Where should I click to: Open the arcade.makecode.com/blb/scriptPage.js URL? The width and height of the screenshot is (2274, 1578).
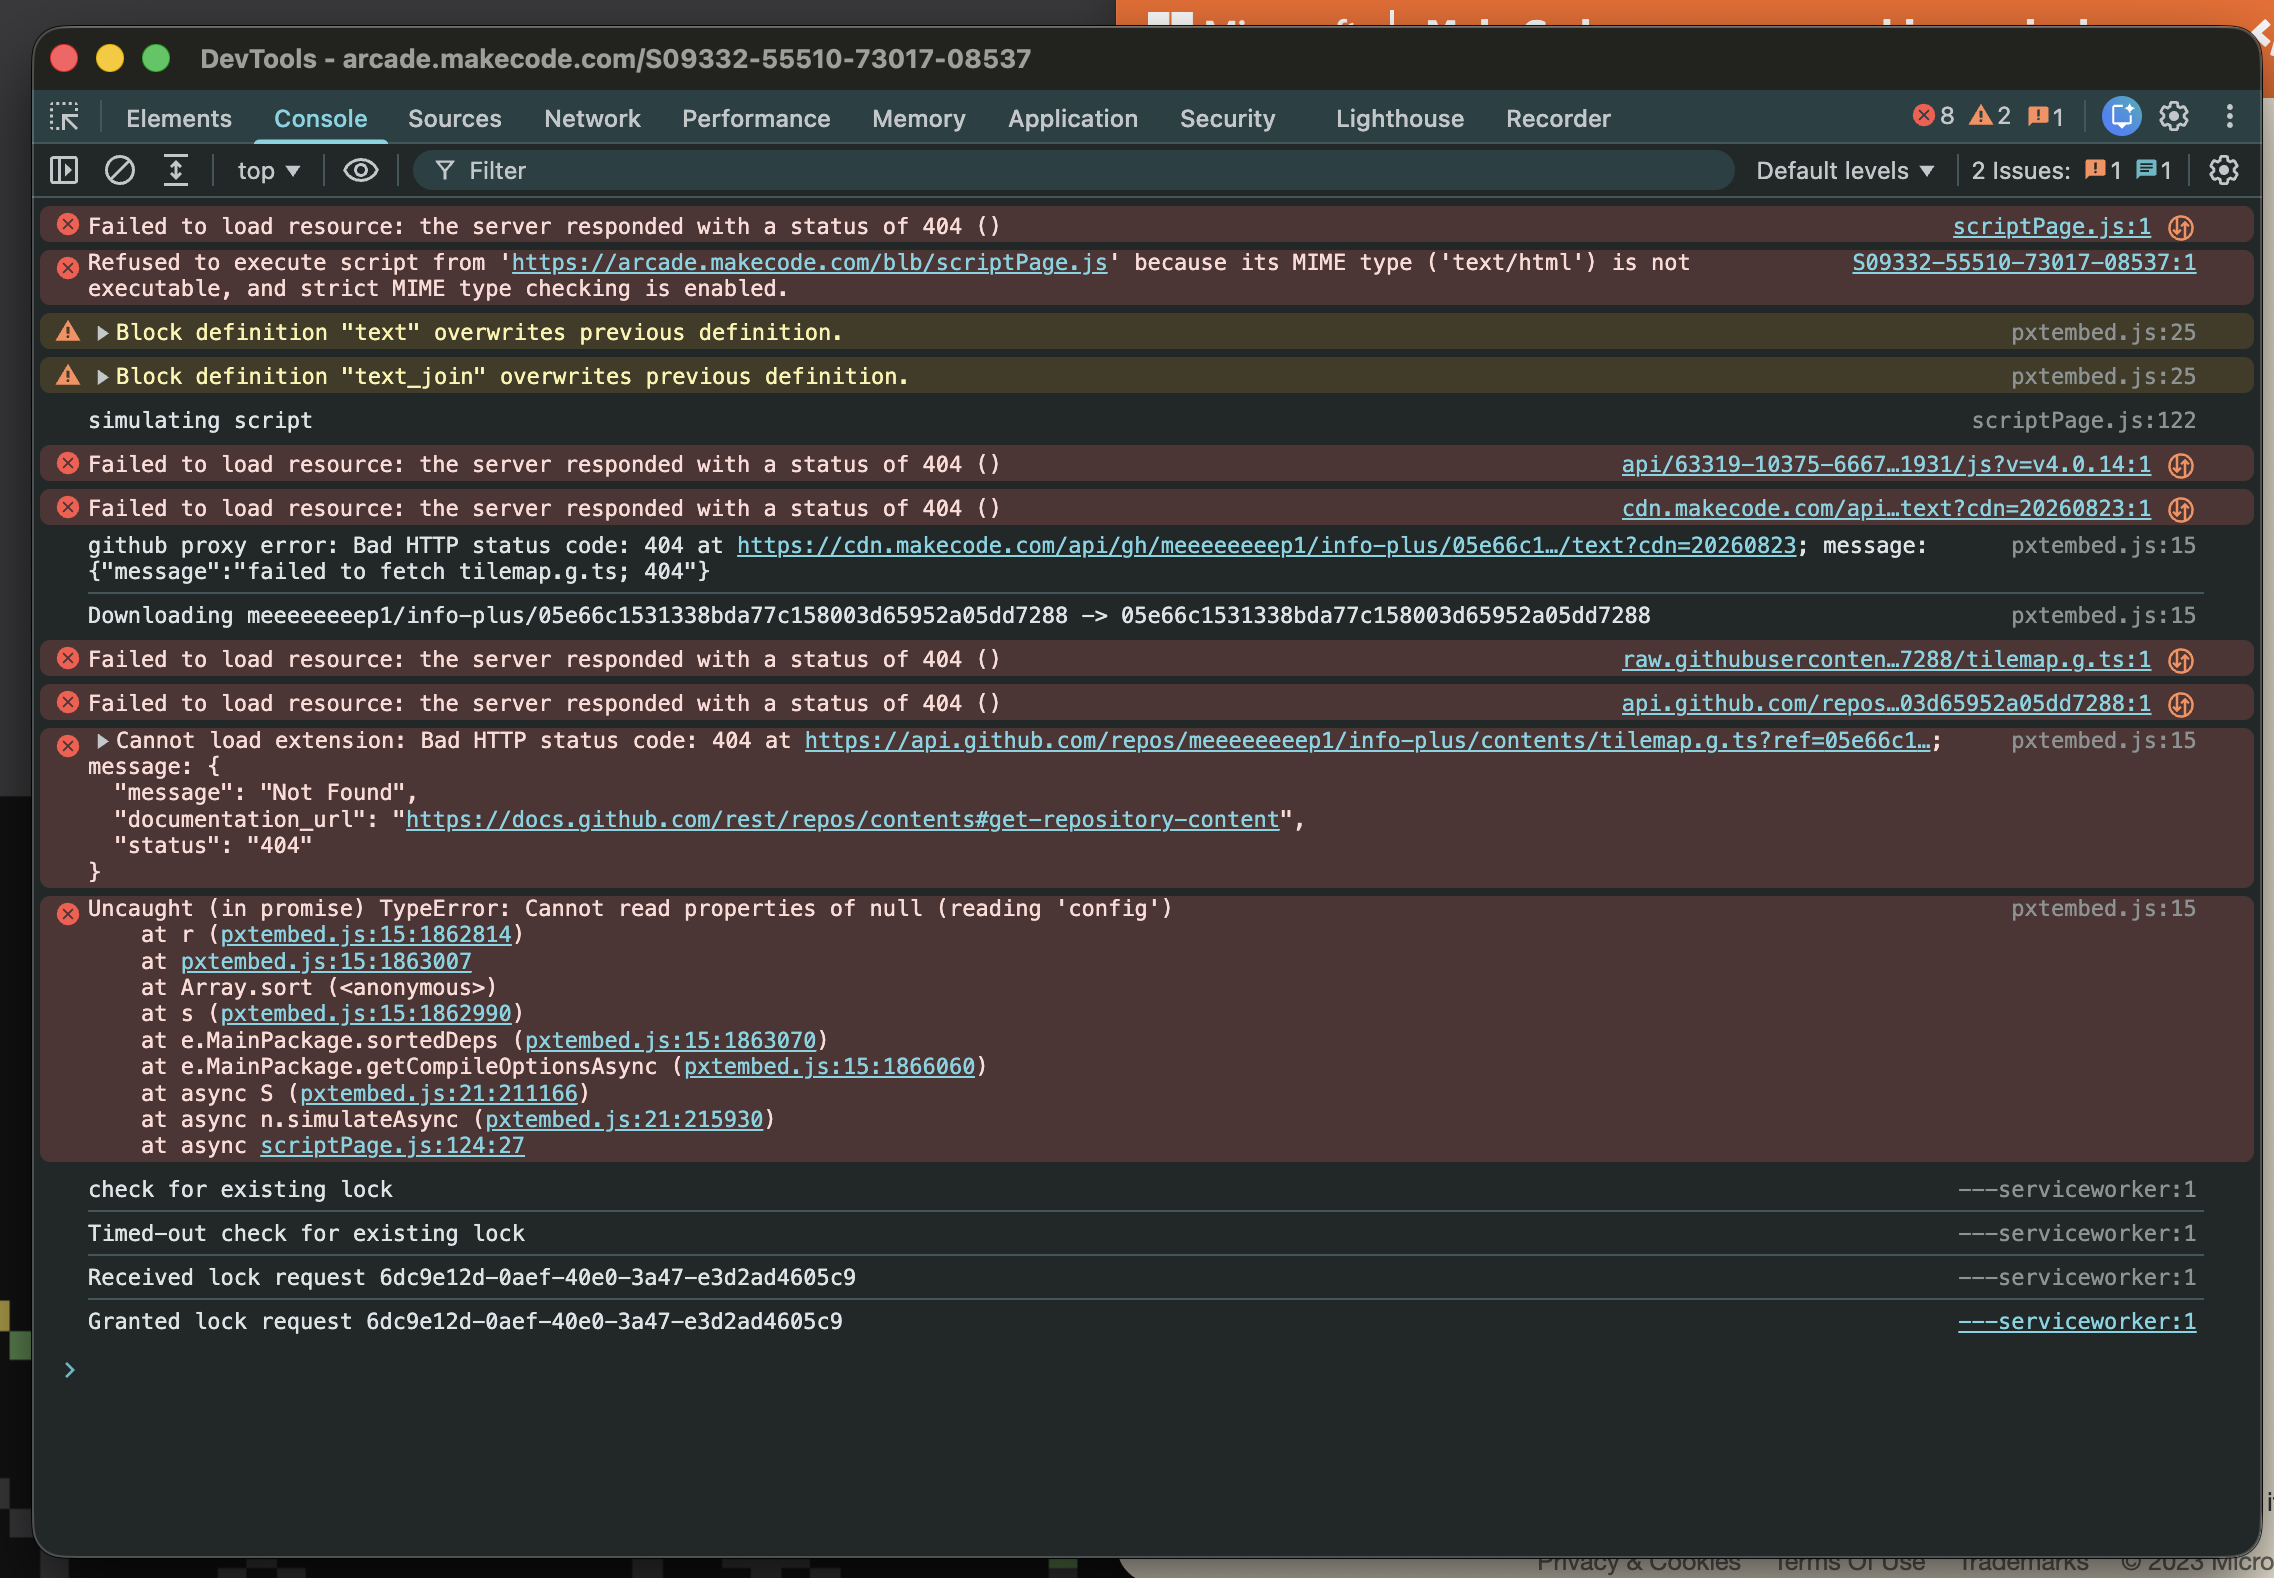pyautogui.click(x=810, y=263)
